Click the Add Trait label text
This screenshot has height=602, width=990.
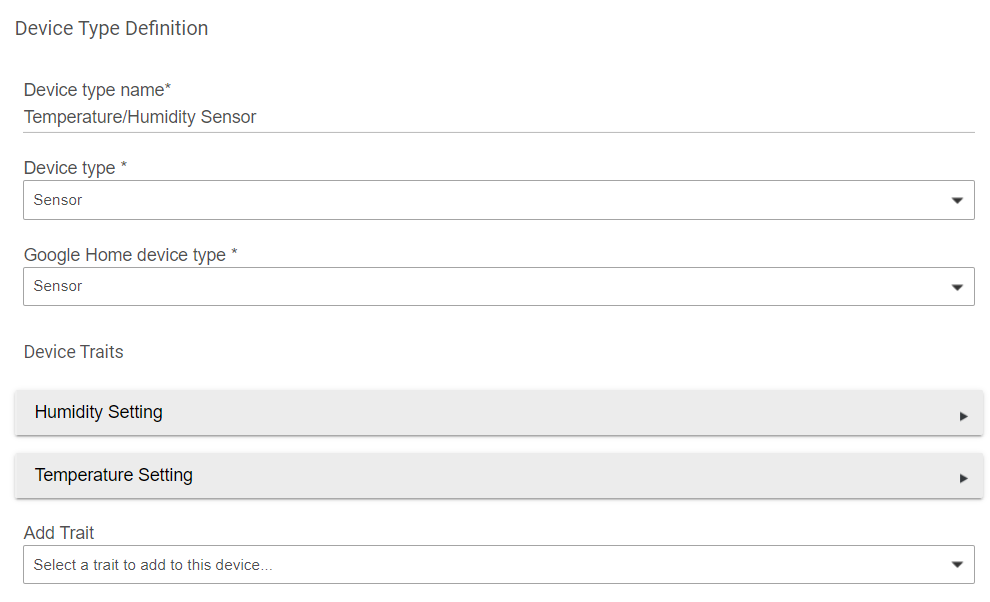[59, 533]
